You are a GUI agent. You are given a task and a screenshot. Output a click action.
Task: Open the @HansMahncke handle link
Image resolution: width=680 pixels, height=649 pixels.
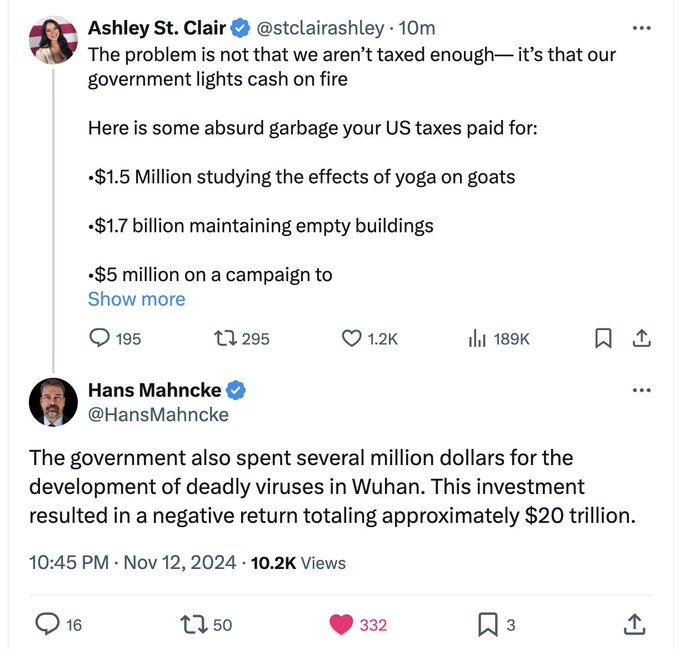(158, 415)
